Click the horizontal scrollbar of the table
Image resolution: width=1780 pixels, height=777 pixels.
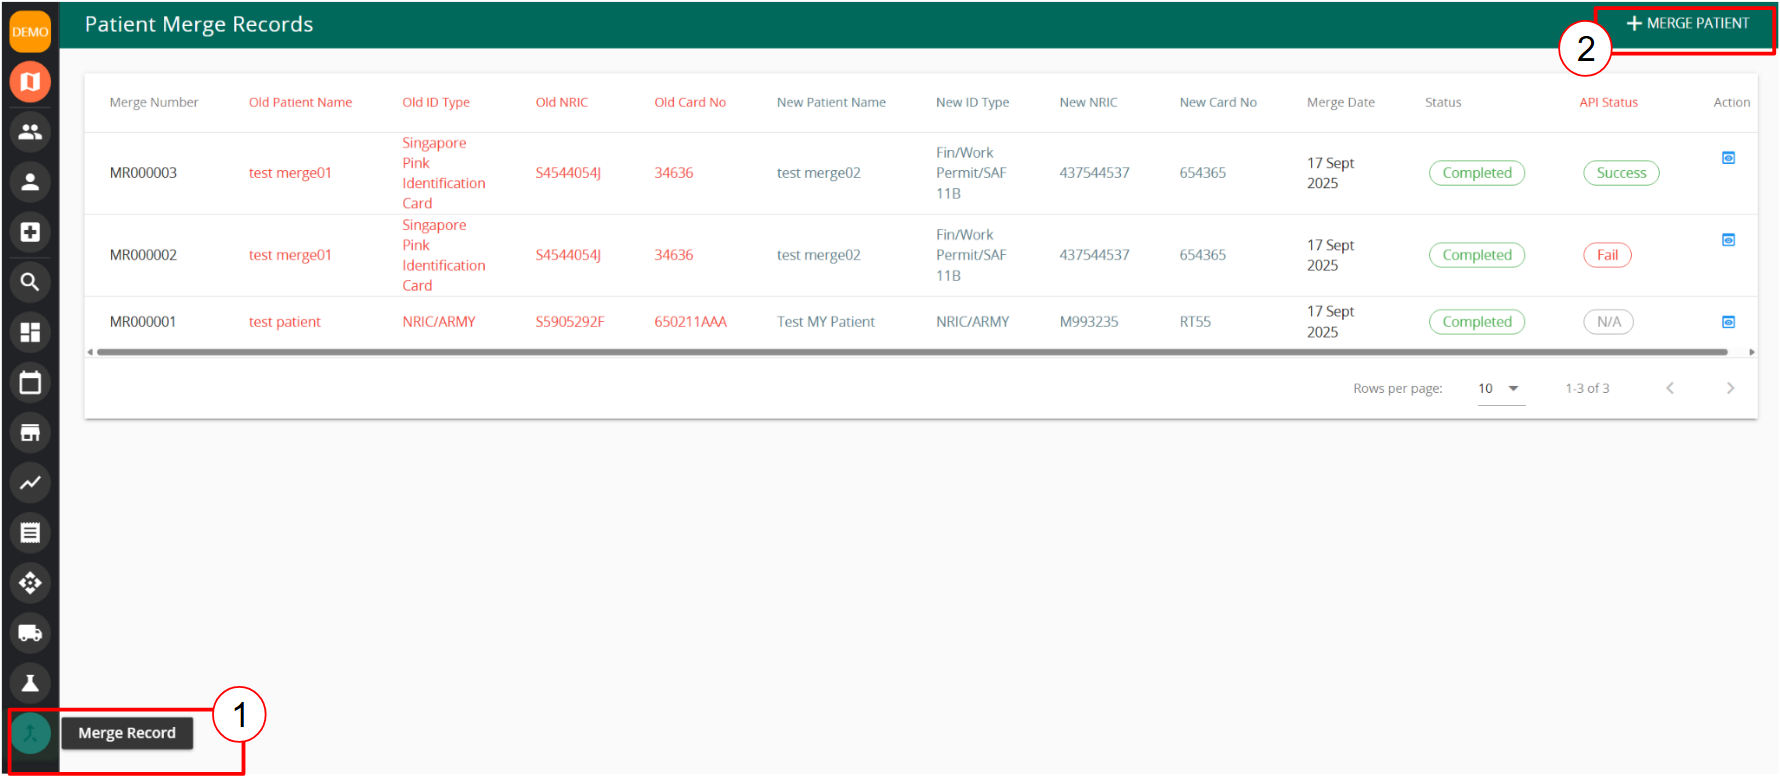click(912, 352)
